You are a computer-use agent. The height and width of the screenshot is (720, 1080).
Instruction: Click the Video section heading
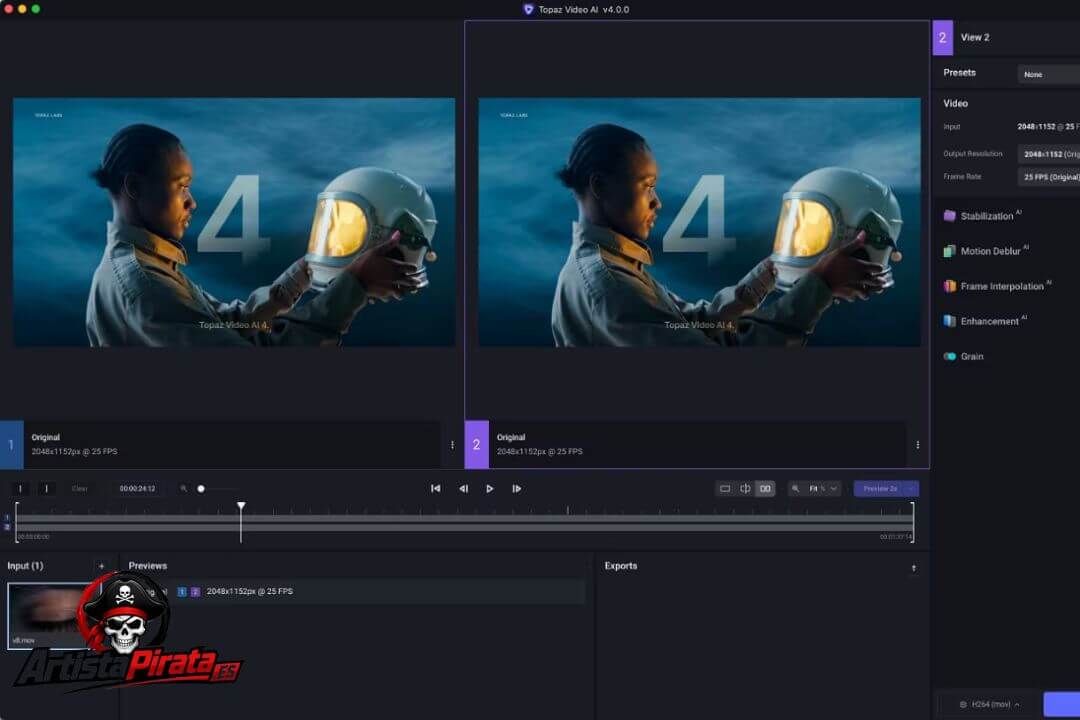click(955, 103)
